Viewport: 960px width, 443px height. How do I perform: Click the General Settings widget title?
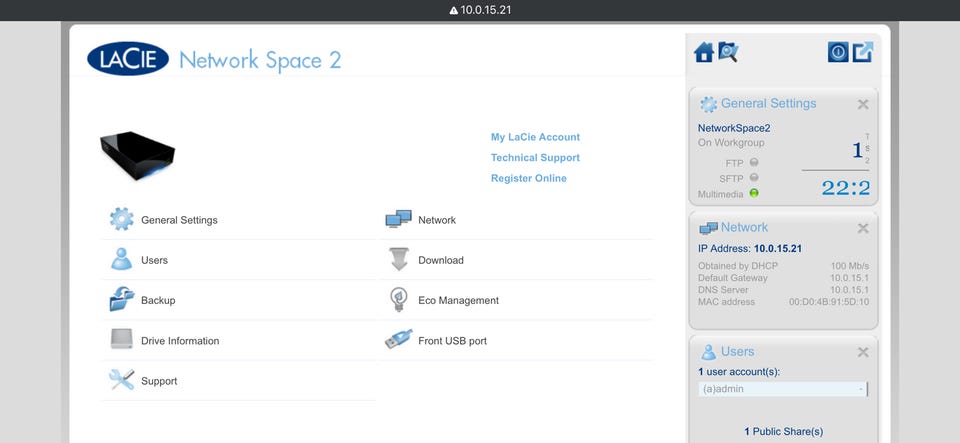768,103
